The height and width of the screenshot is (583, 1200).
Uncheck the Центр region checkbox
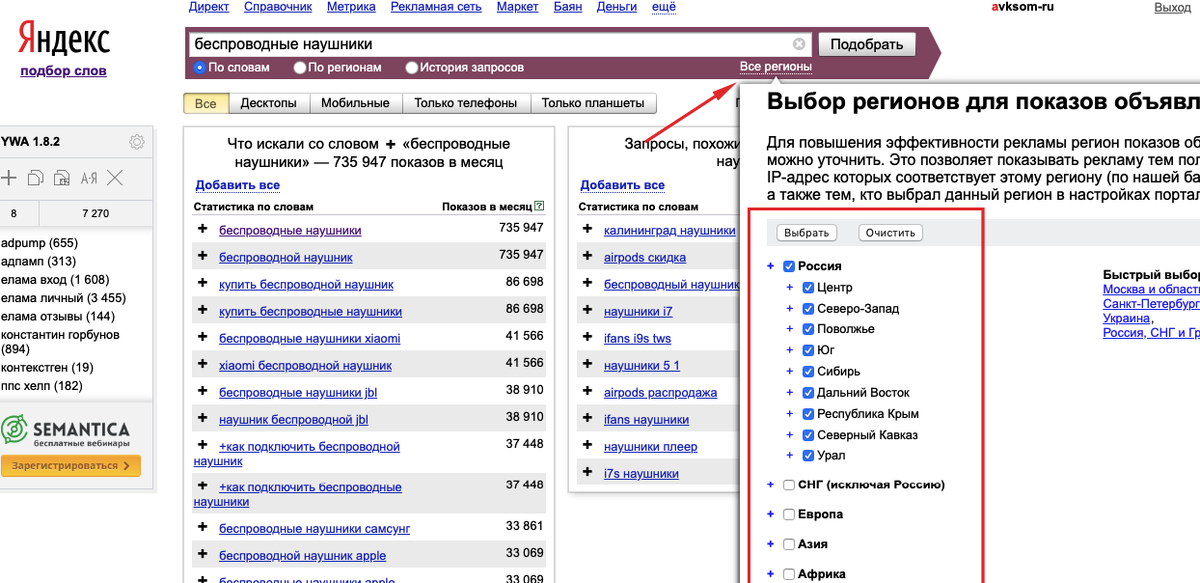click(x=808, y=287)
